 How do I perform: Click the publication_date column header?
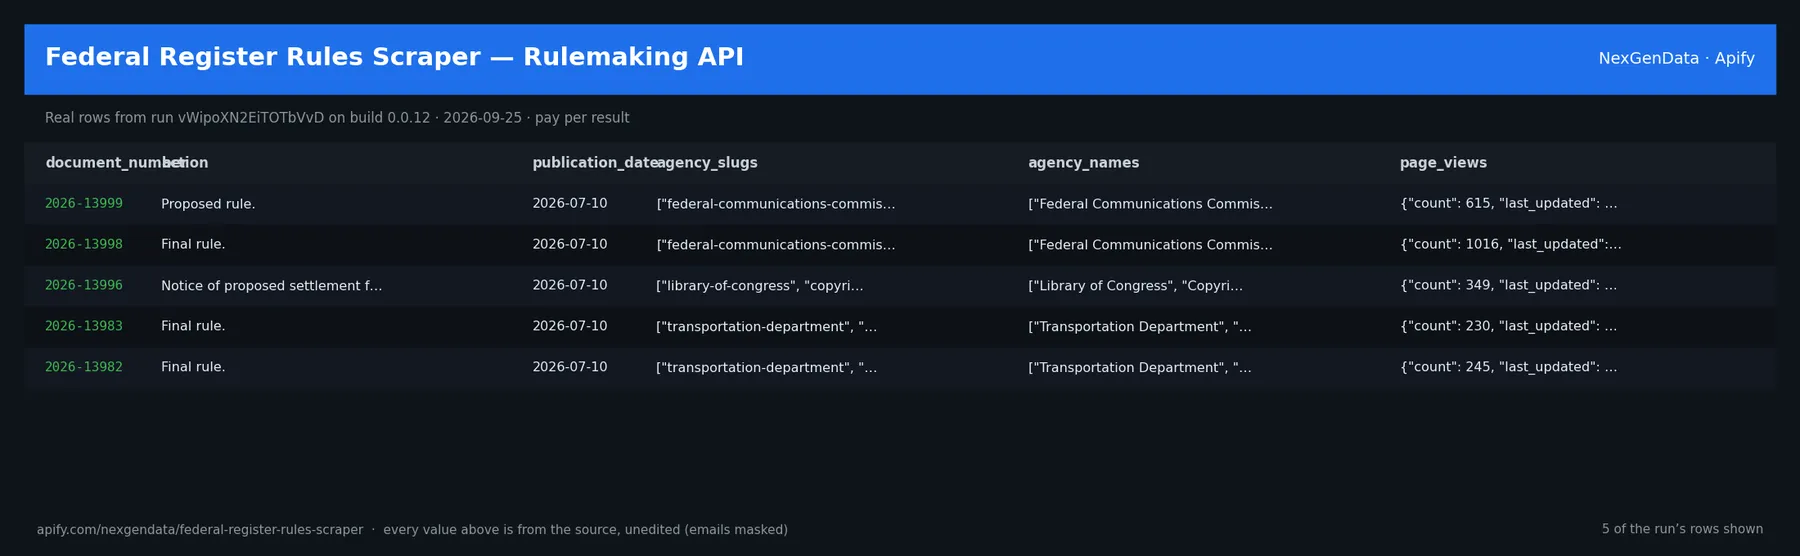point(594,163)
